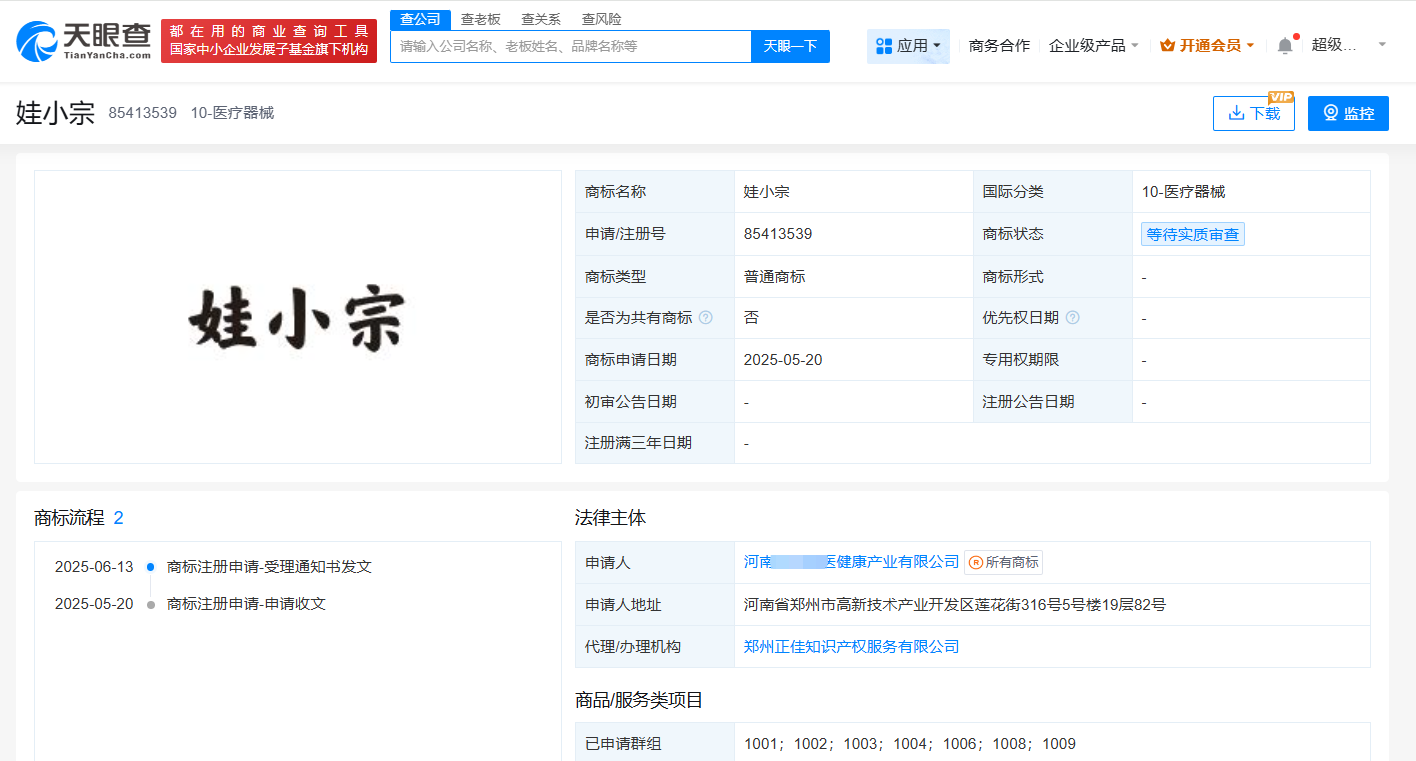
Task: Open the 超级 account dropdown
Action: [x=1345, y=45]
